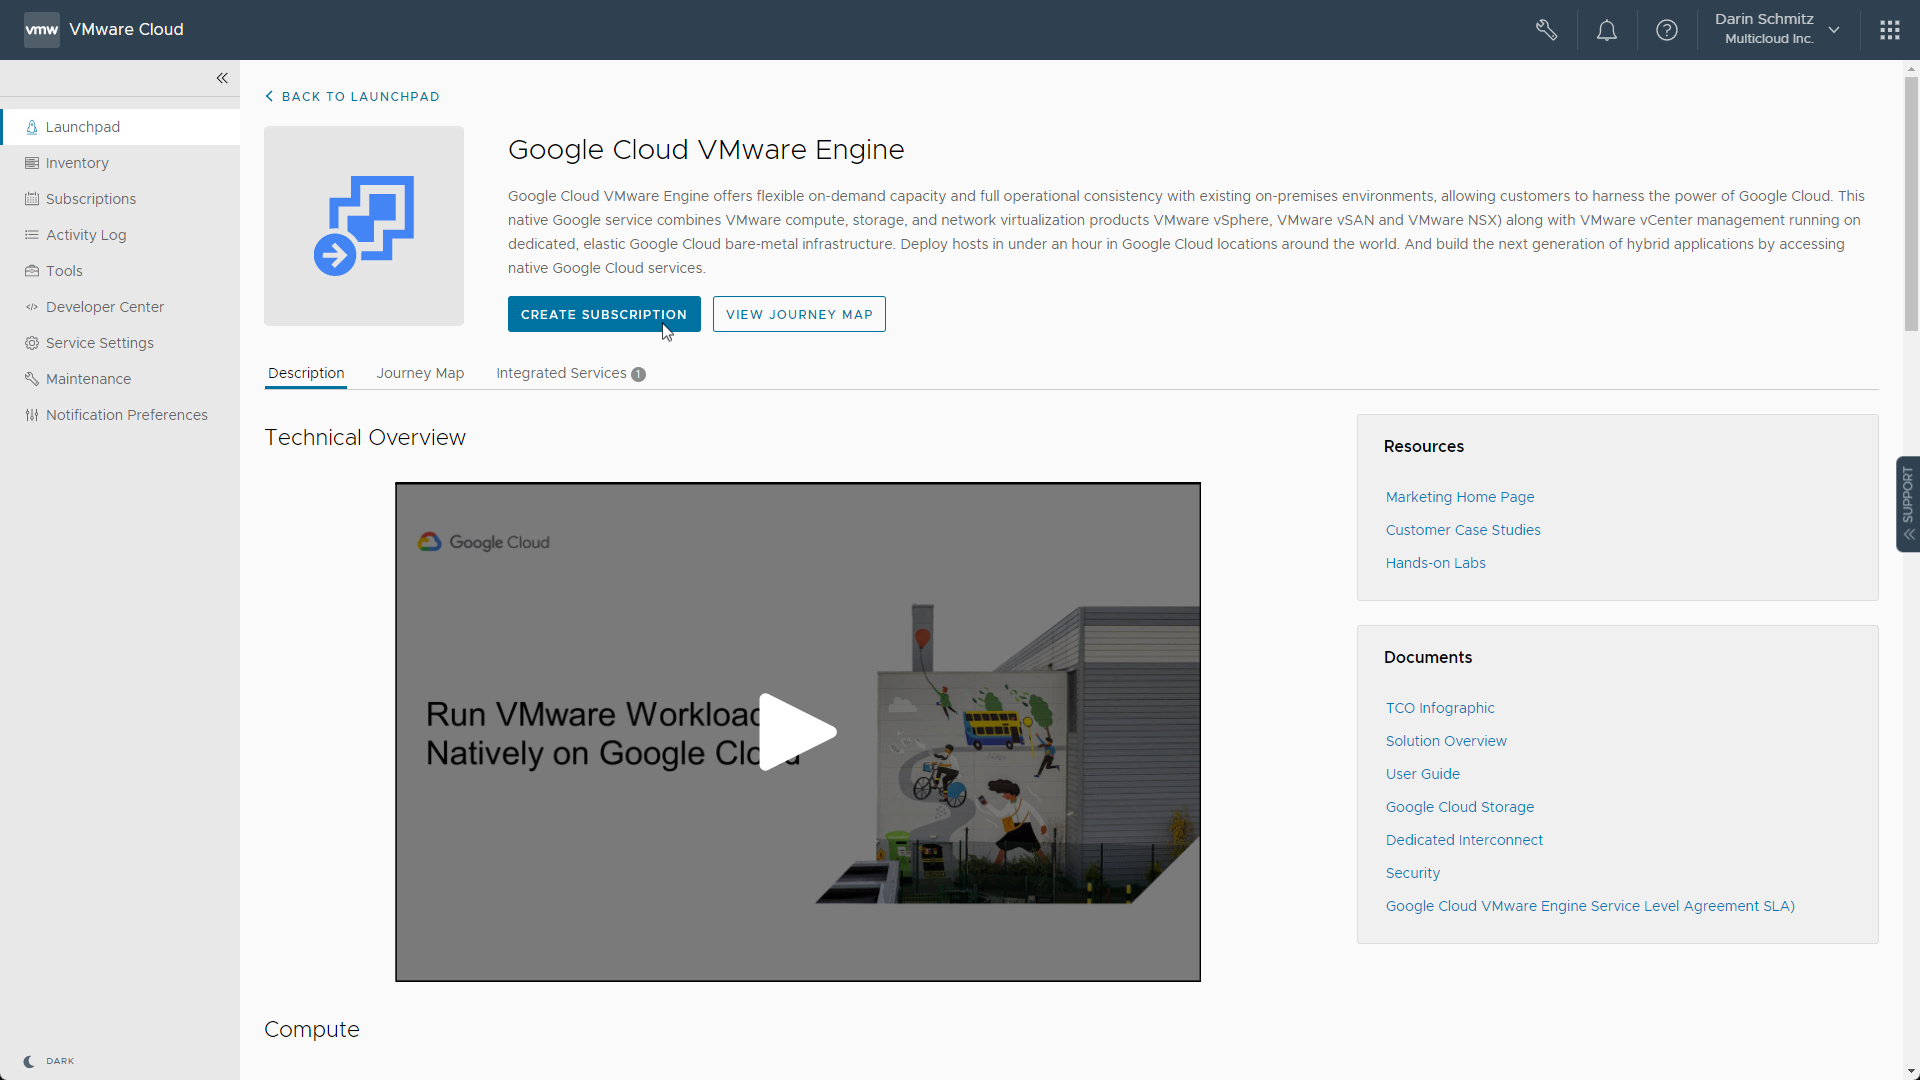Go to Inventory page
This screenshot has width=1920, height=1080.
pos(120,163)
